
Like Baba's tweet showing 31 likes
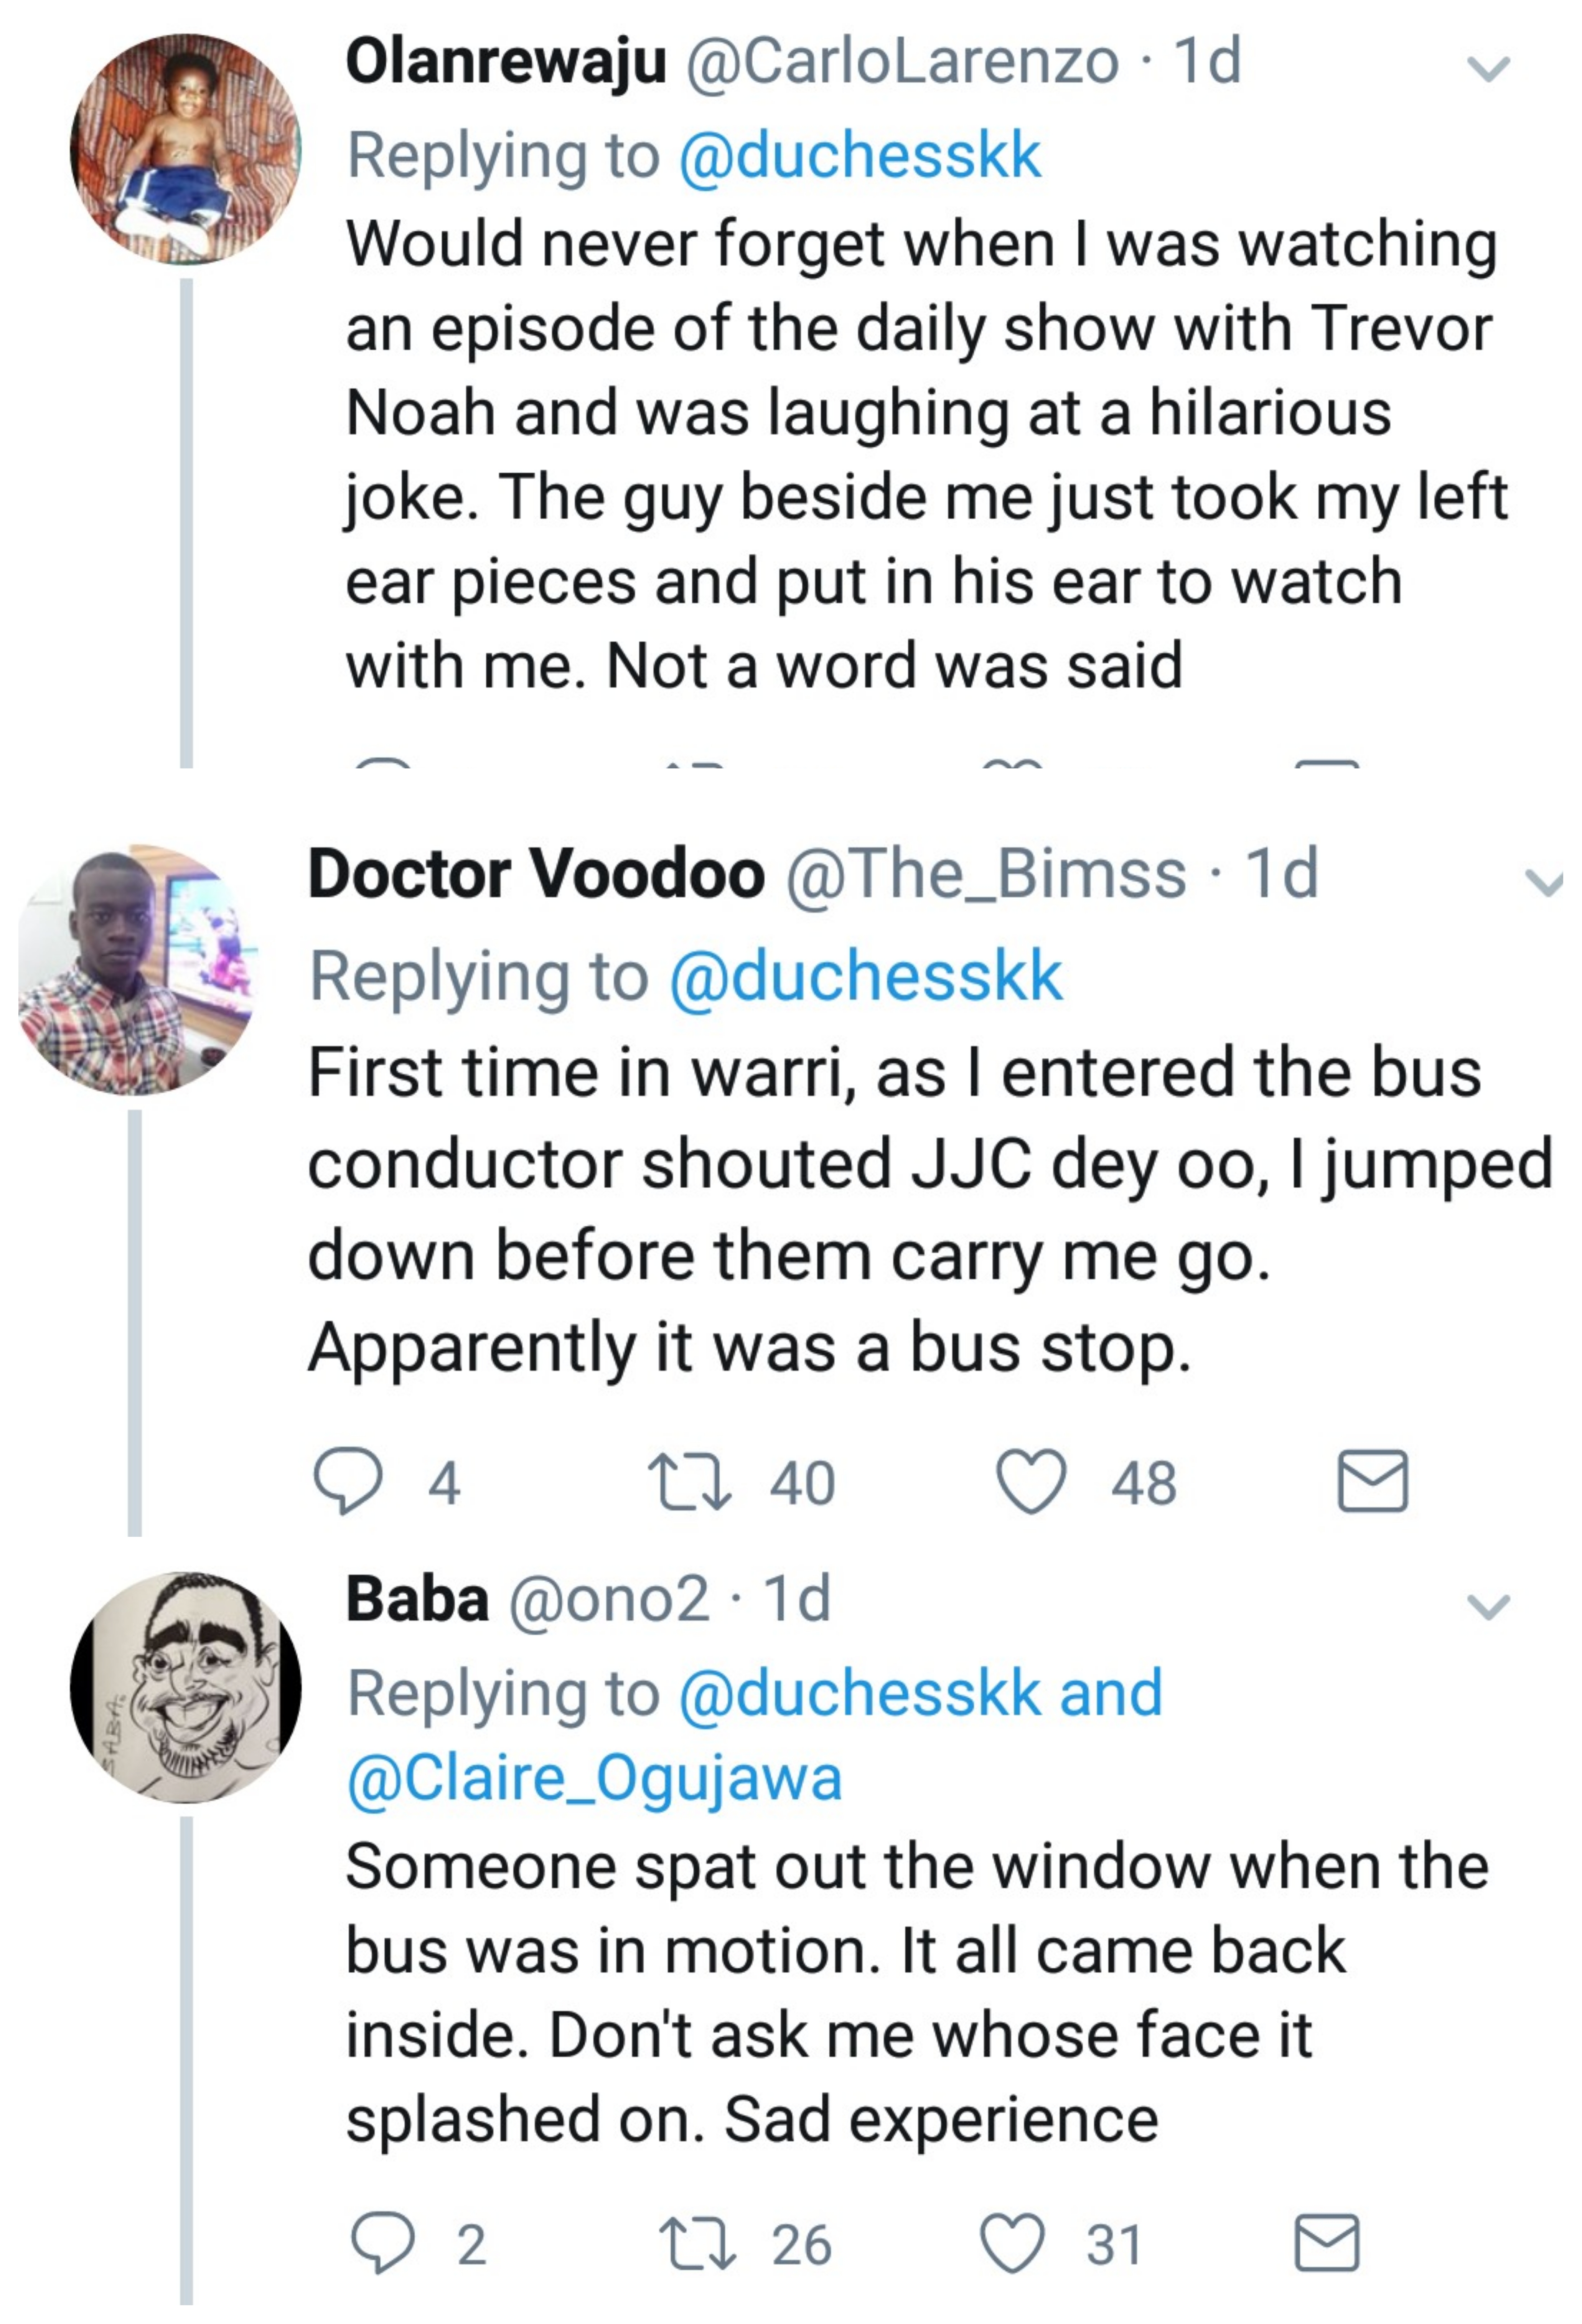(x=1012, y=2243)
